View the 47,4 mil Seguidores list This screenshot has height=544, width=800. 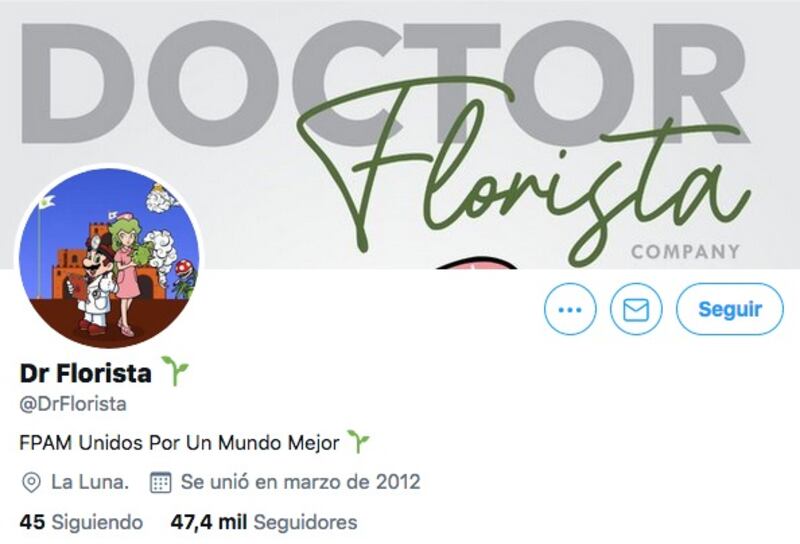point(264,522)
